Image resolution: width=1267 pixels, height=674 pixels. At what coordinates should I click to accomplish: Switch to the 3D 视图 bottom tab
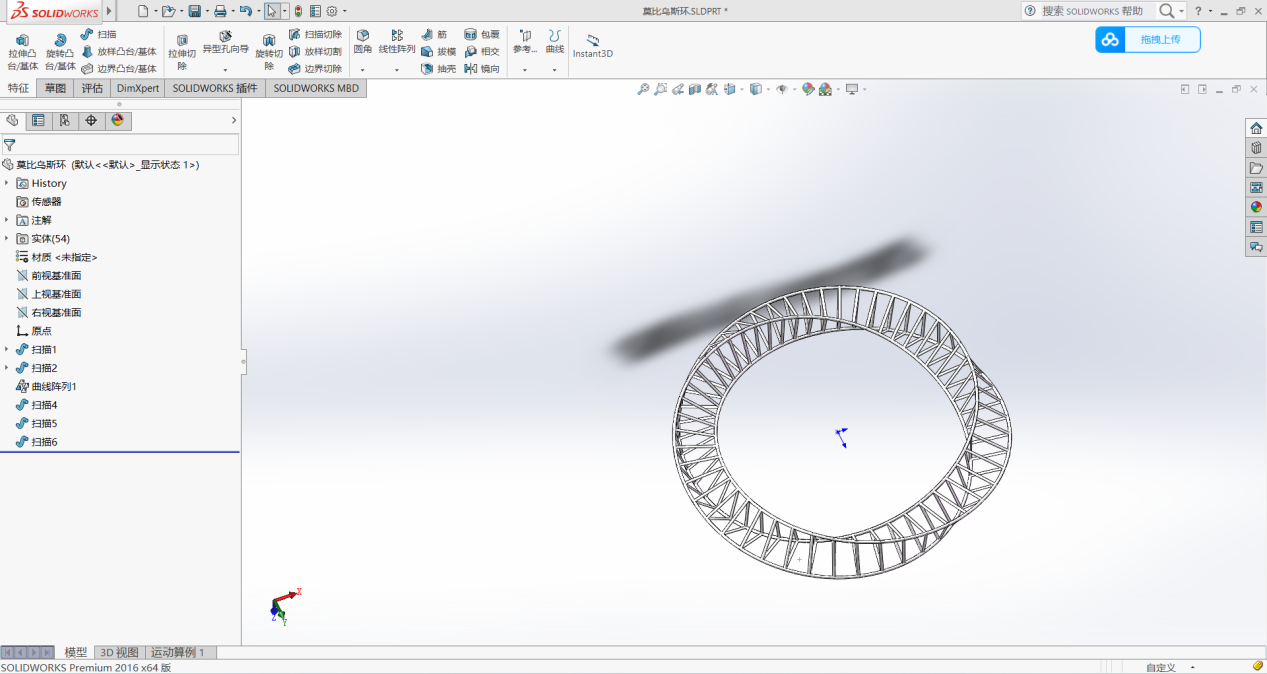pyautogui.click(x=119, y=652)
